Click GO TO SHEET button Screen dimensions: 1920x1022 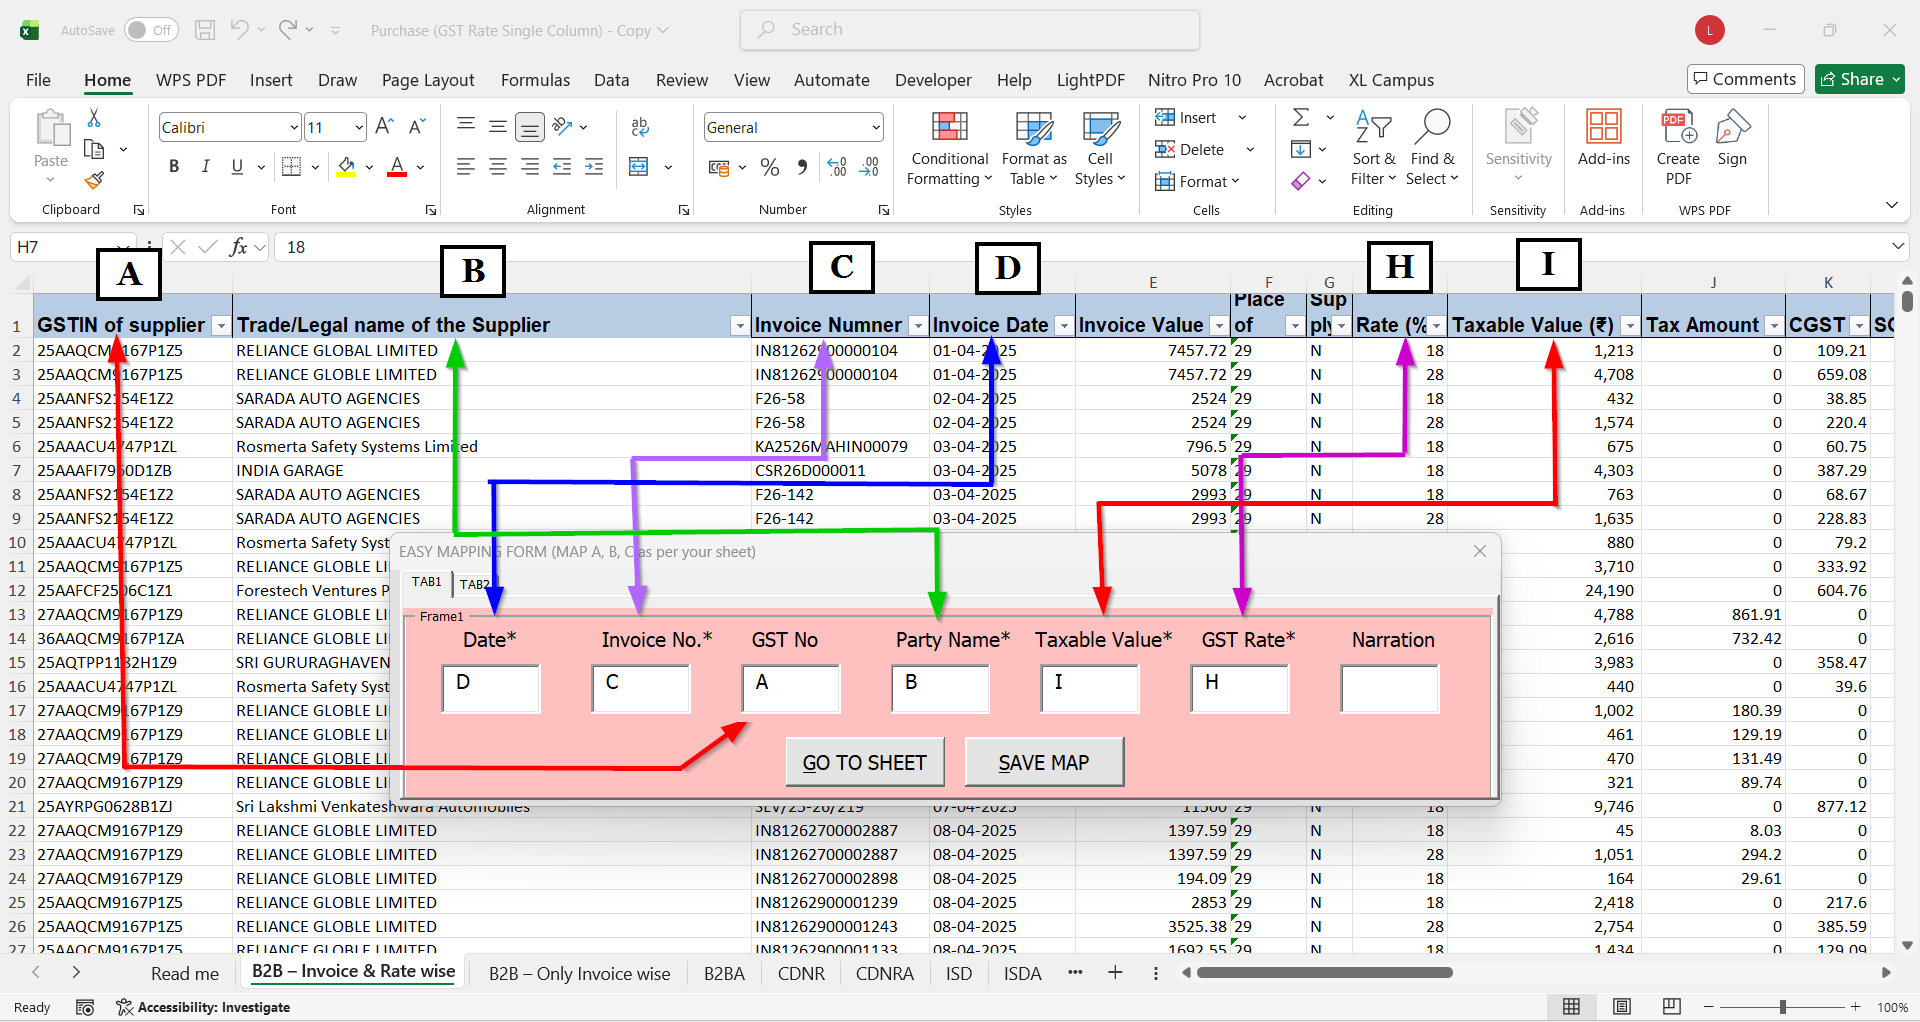click(864, 762)
